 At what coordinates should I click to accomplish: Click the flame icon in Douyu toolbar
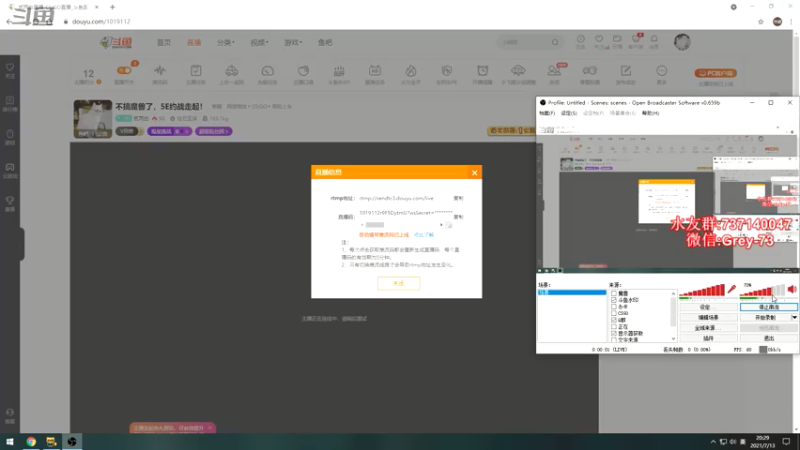(411, 71)
